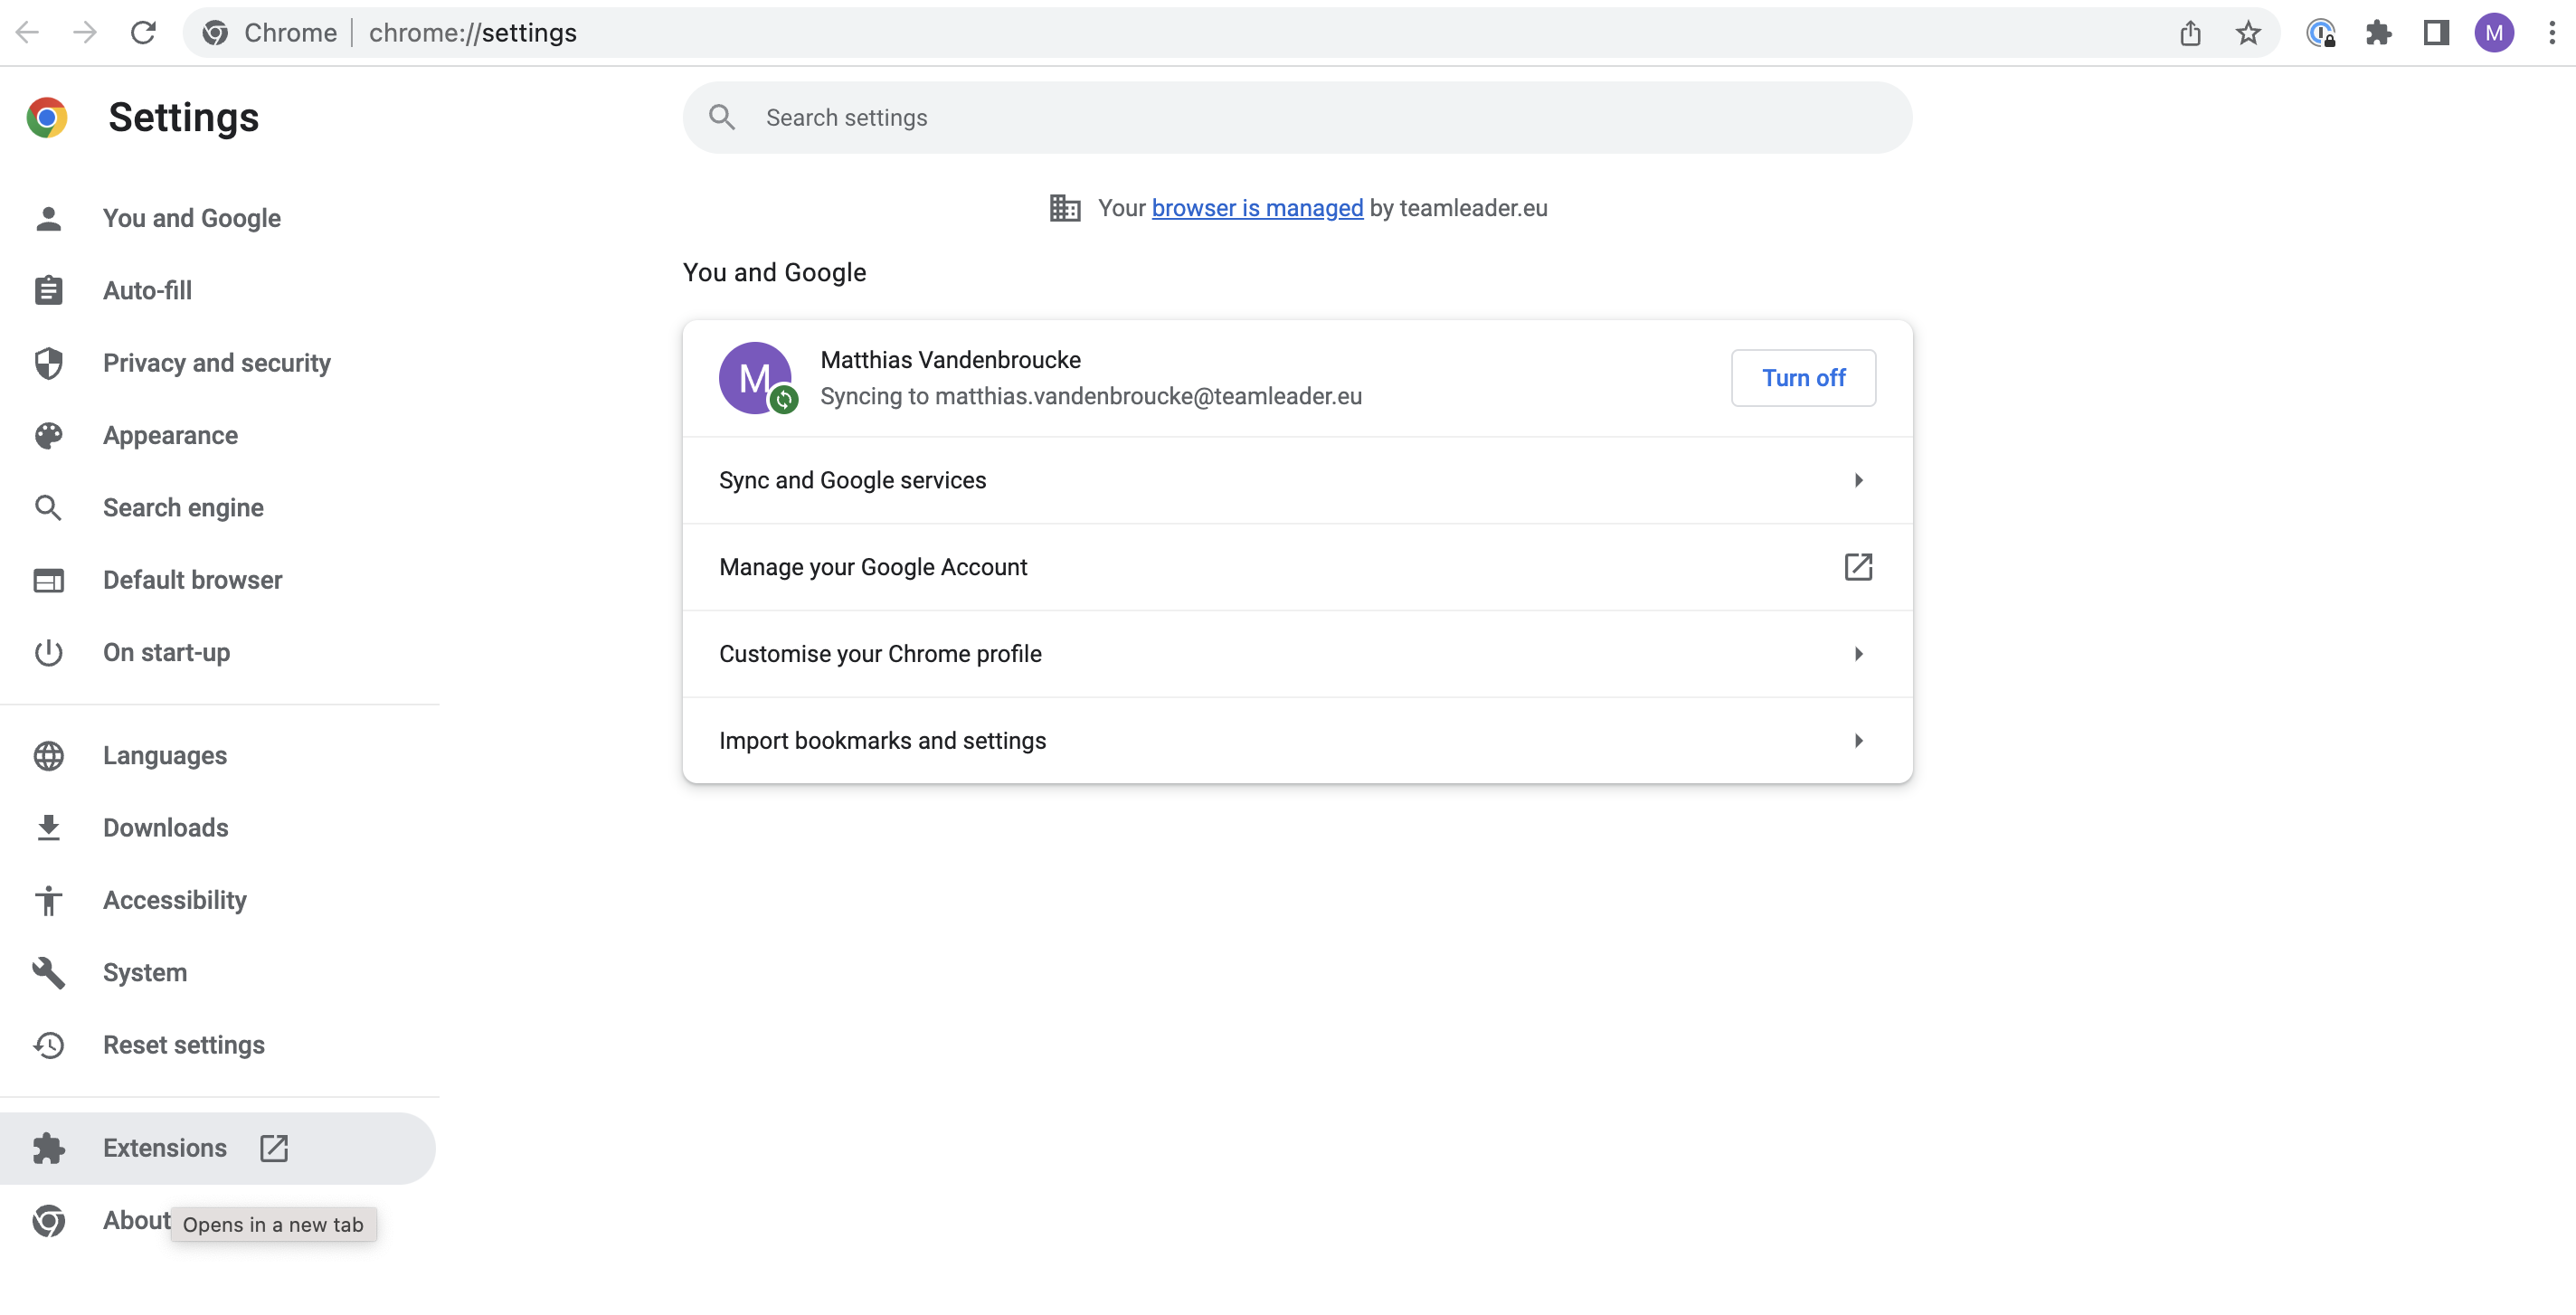Click the Turn off sync button
This screenshot has height=1315, width=2576.
coord(1803,378)
